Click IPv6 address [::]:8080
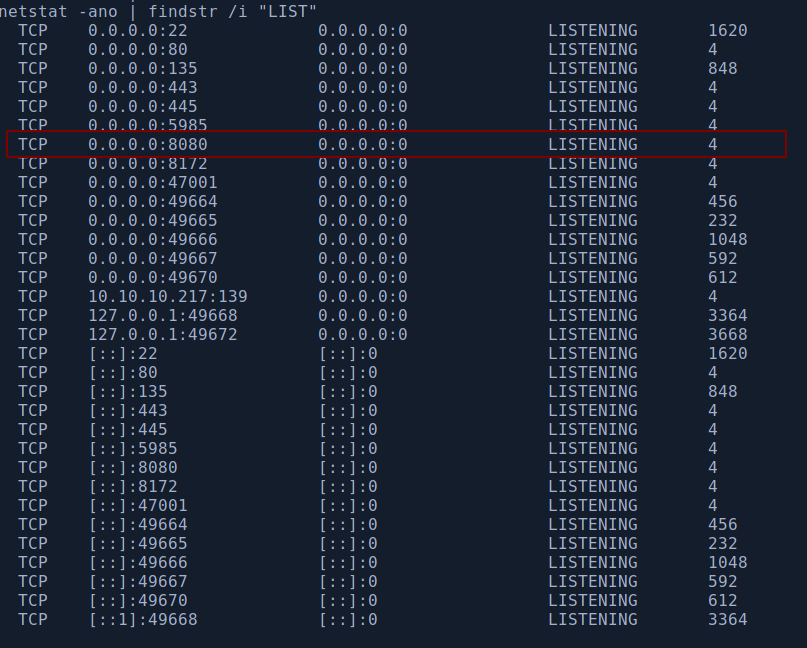Viewport: 807px width, 648px height. point(133,468)
